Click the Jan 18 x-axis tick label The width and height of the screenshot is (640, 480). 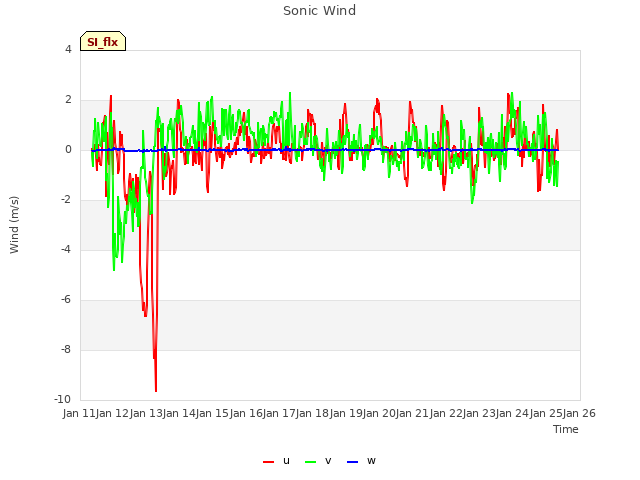point(312,413)
